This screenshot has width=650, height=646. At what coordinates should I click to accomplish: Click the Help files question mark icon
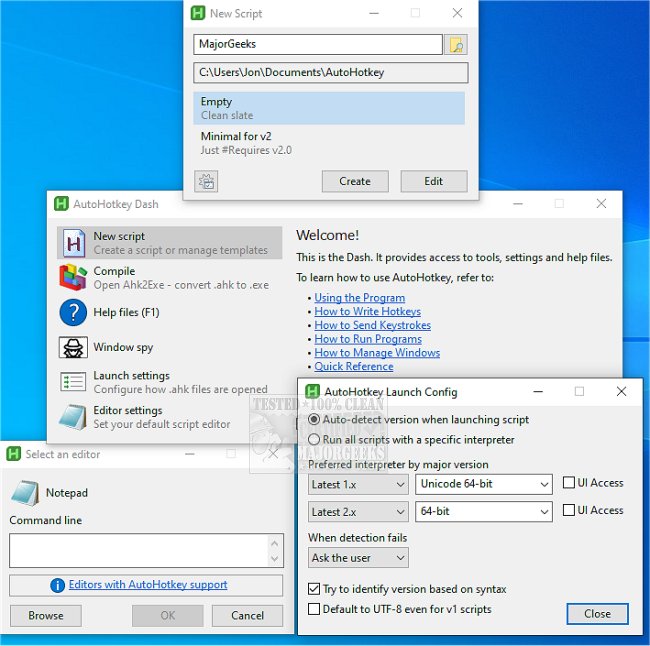73,312
